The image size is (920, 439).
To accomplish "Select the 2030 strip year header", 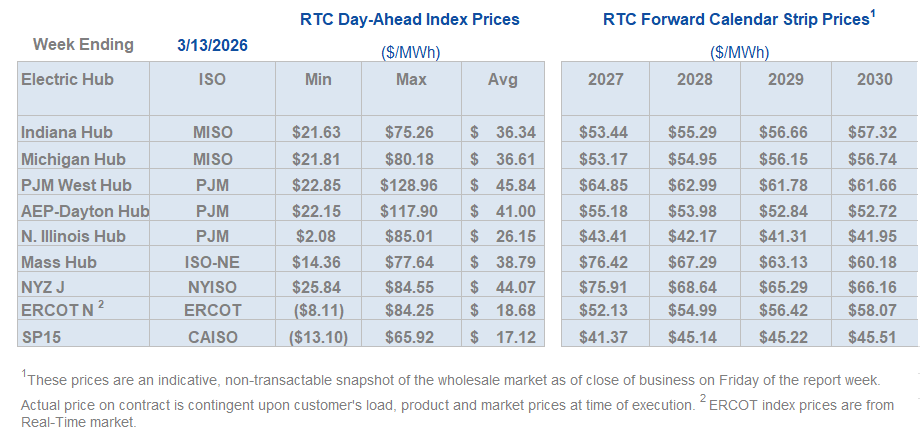I will tap(875, 79).
